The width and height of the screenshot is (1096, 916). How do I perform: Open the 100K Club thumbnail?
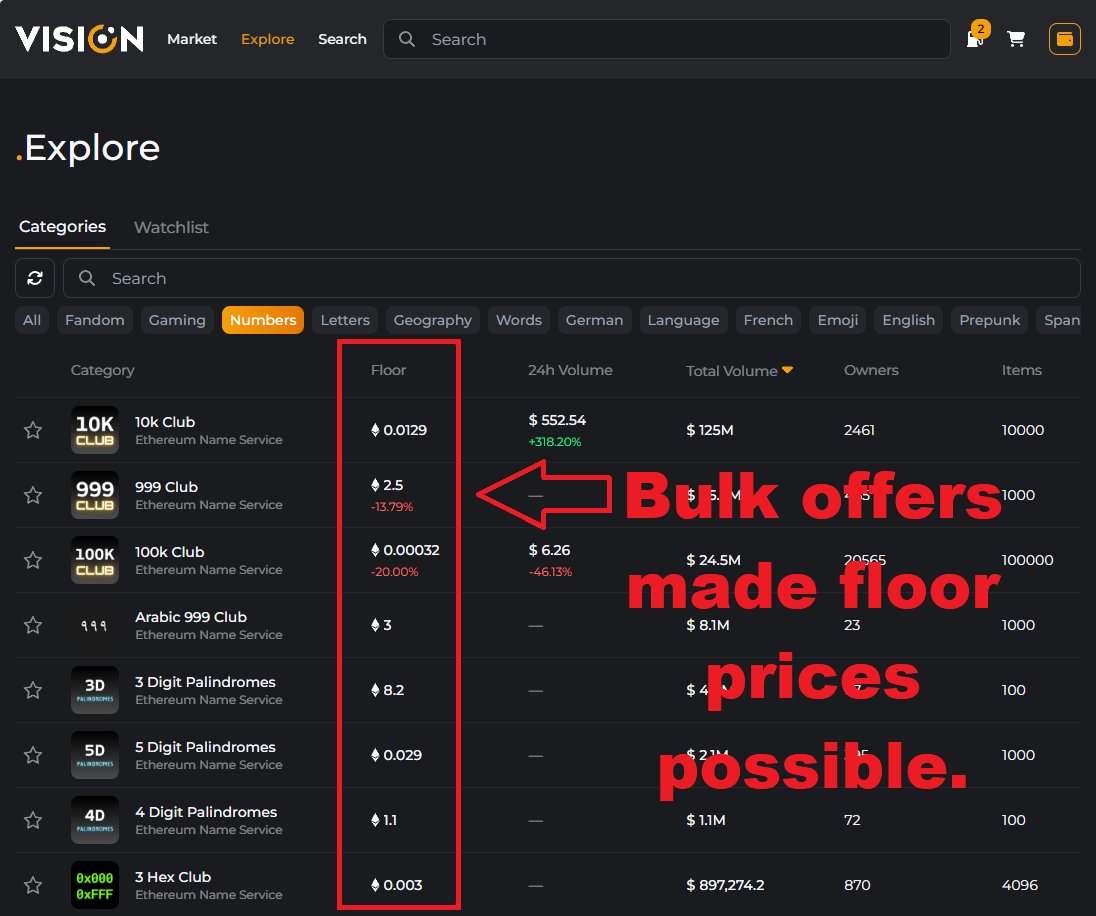(95, 560)
